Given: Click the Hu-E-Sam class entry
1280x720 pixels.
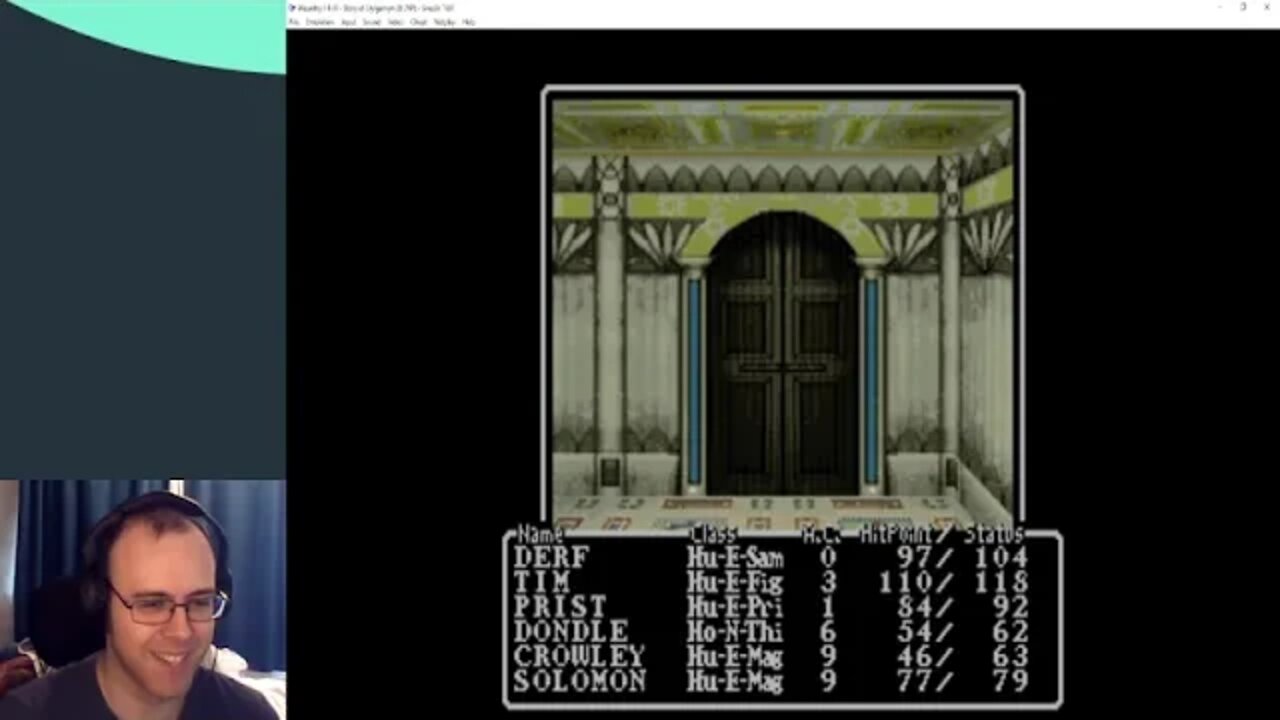Looking at the screenshot, I should point(735,558).
